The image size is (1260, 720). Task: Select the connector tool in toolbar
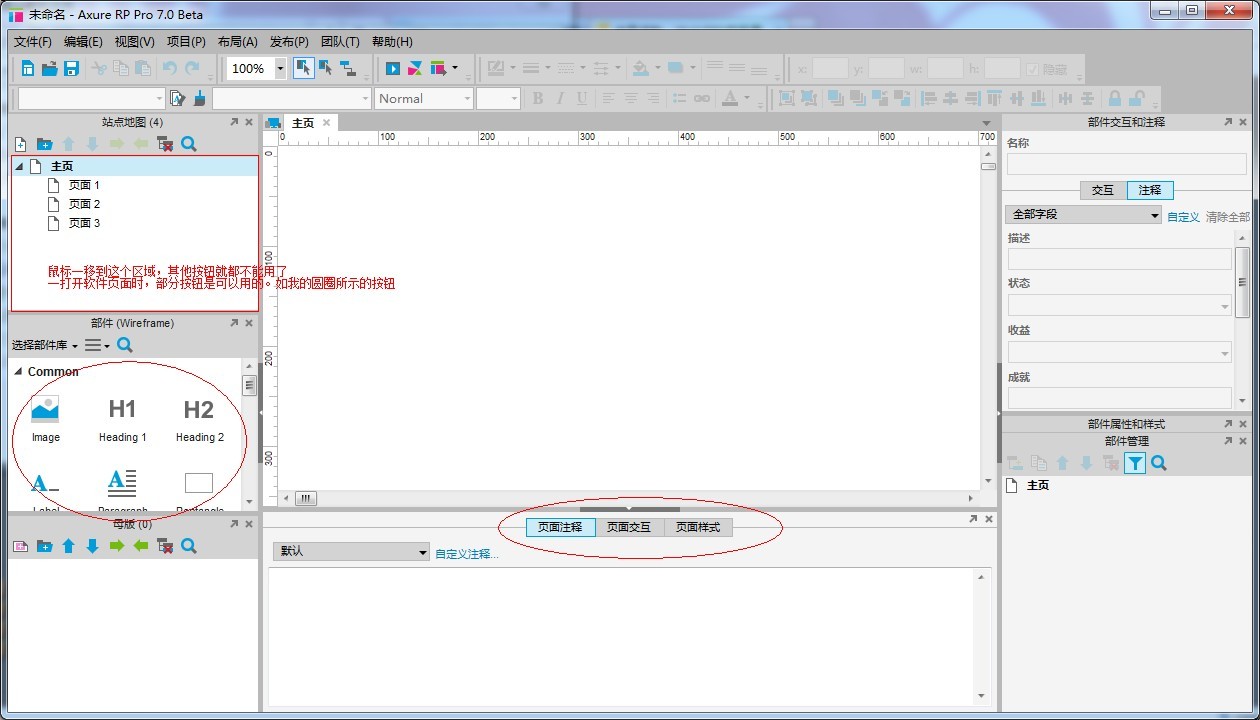pyautogui.click(x=348, y=69)
